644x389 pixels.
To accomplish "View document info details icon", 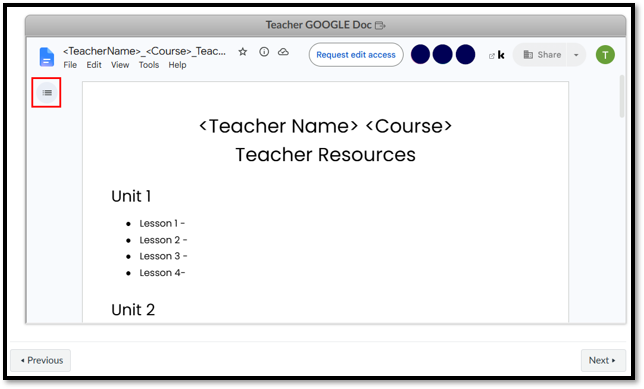I will [x=264, y=52].
